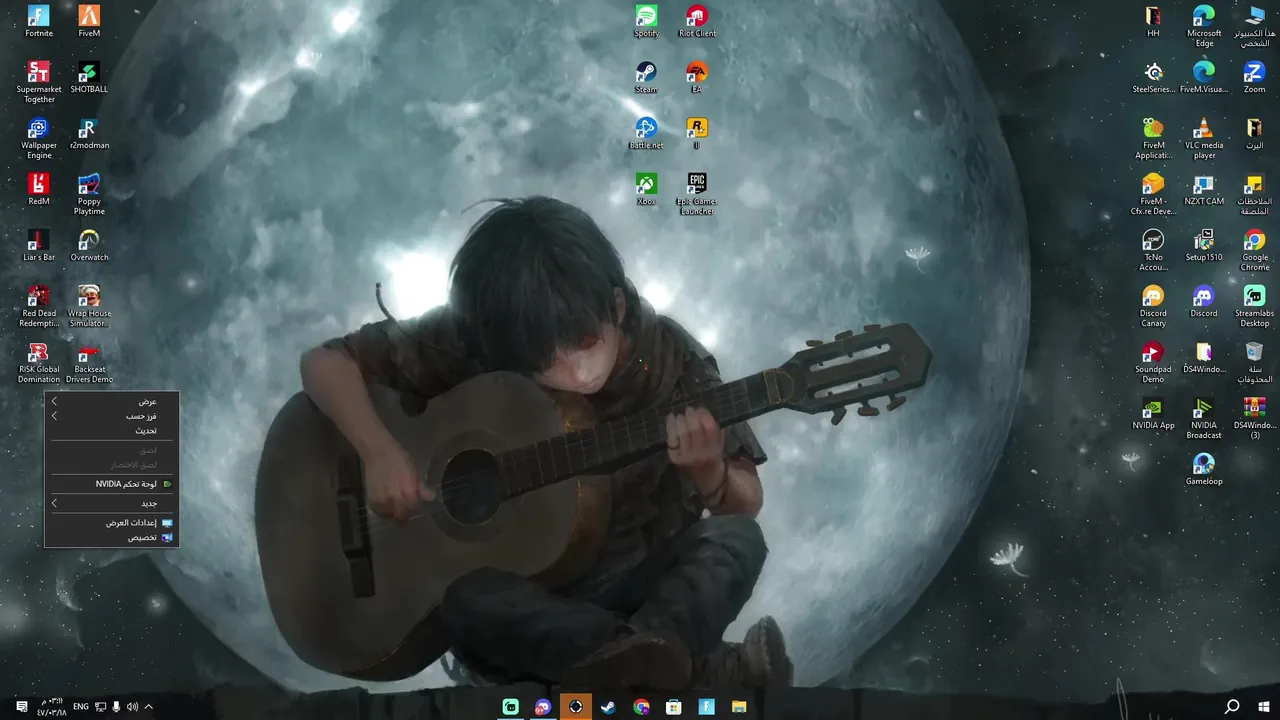Select the Rockstar Games launcher icon
This screenshot has height=720, width=1280.
click(x=697, y=133)
